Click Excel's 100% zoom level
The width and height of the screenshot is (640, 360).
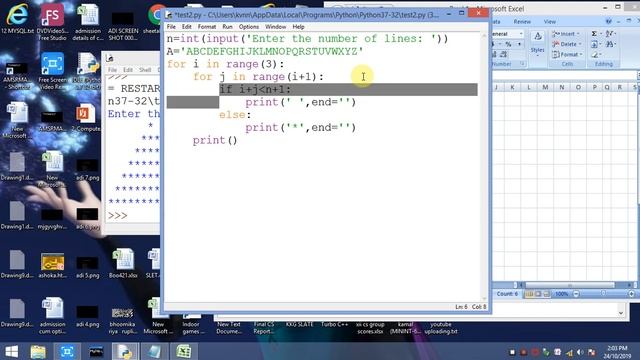562,294
